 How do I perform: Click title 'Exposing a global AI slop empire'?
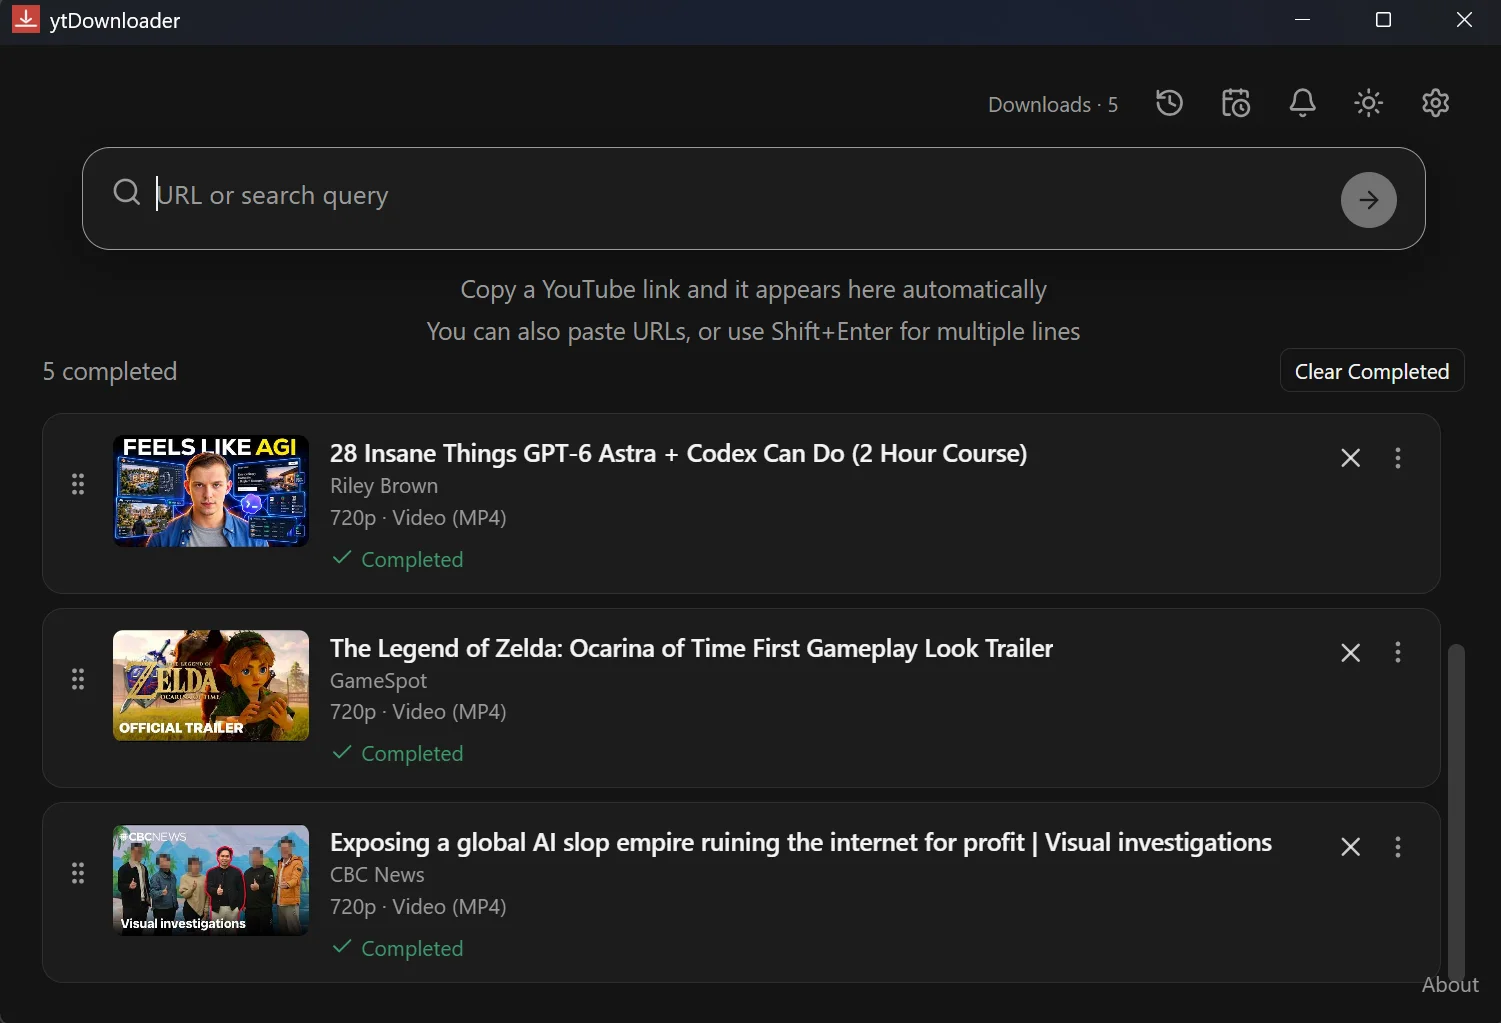coord(801,843)
